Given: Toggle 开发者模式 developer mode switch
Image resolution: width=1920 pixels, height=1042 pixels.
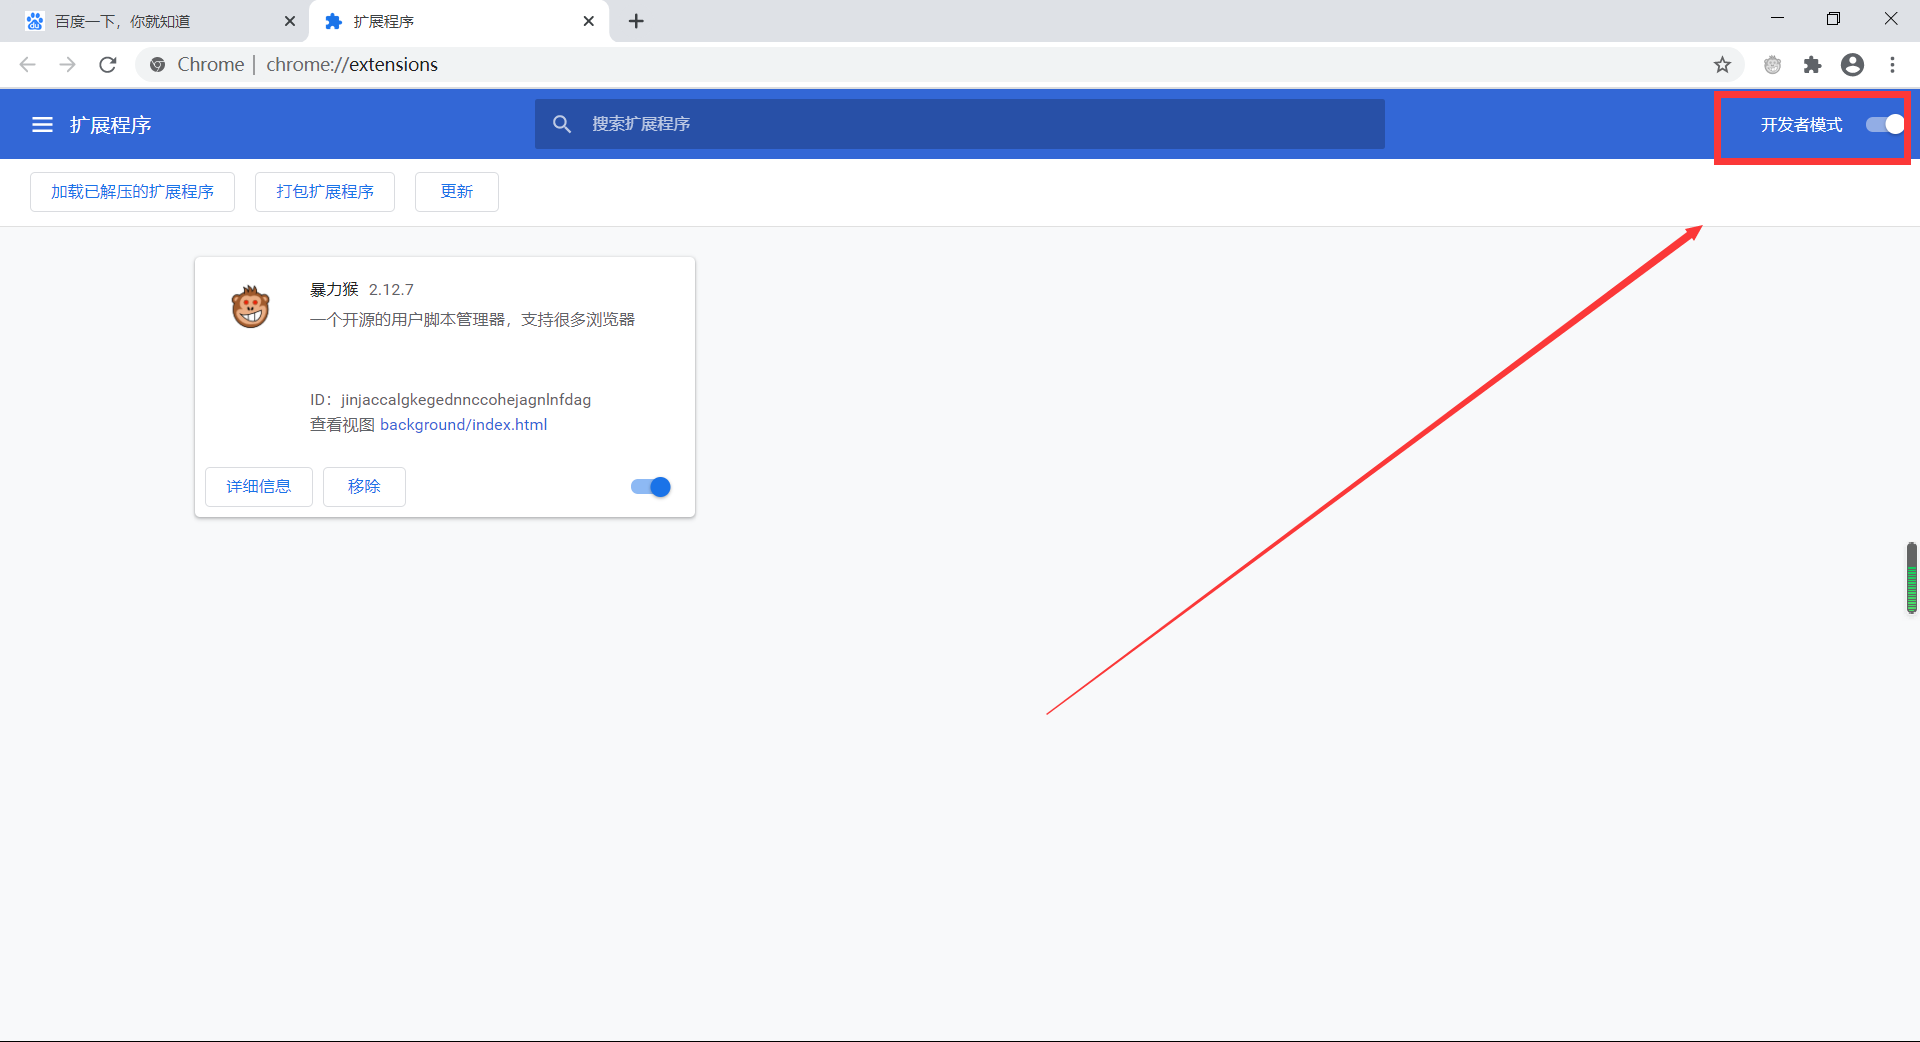Looking at the screenshot, I should pyautogui.click(x=1885, y=125).
